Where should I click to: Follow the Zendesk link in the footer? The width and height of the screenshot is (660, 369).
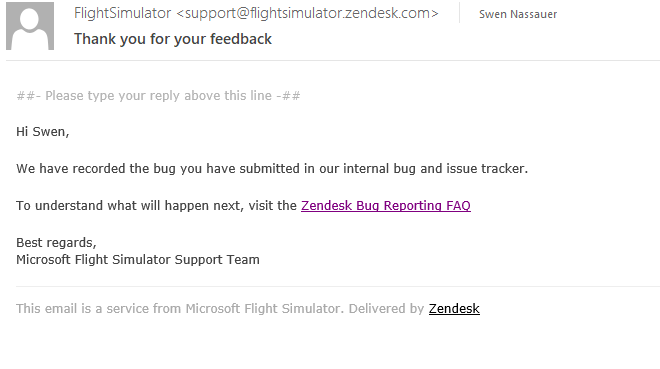click(454, 308)
